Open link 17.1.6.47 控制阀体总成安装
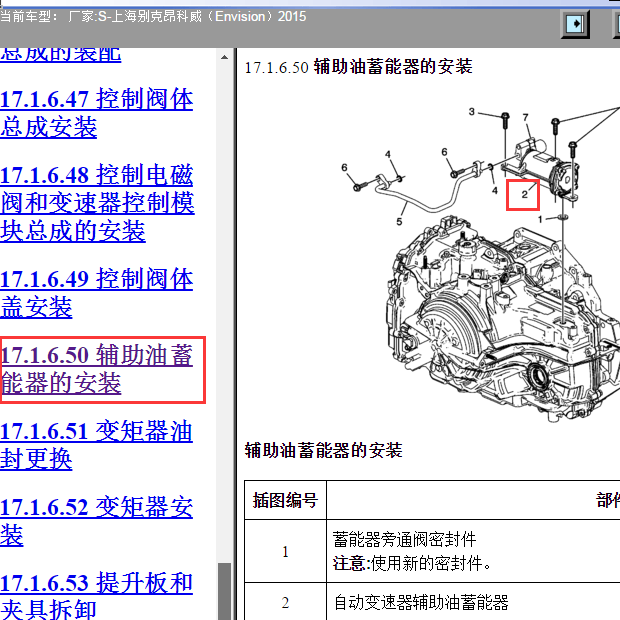This screenshot has width=620, height=620. (96, 113)
